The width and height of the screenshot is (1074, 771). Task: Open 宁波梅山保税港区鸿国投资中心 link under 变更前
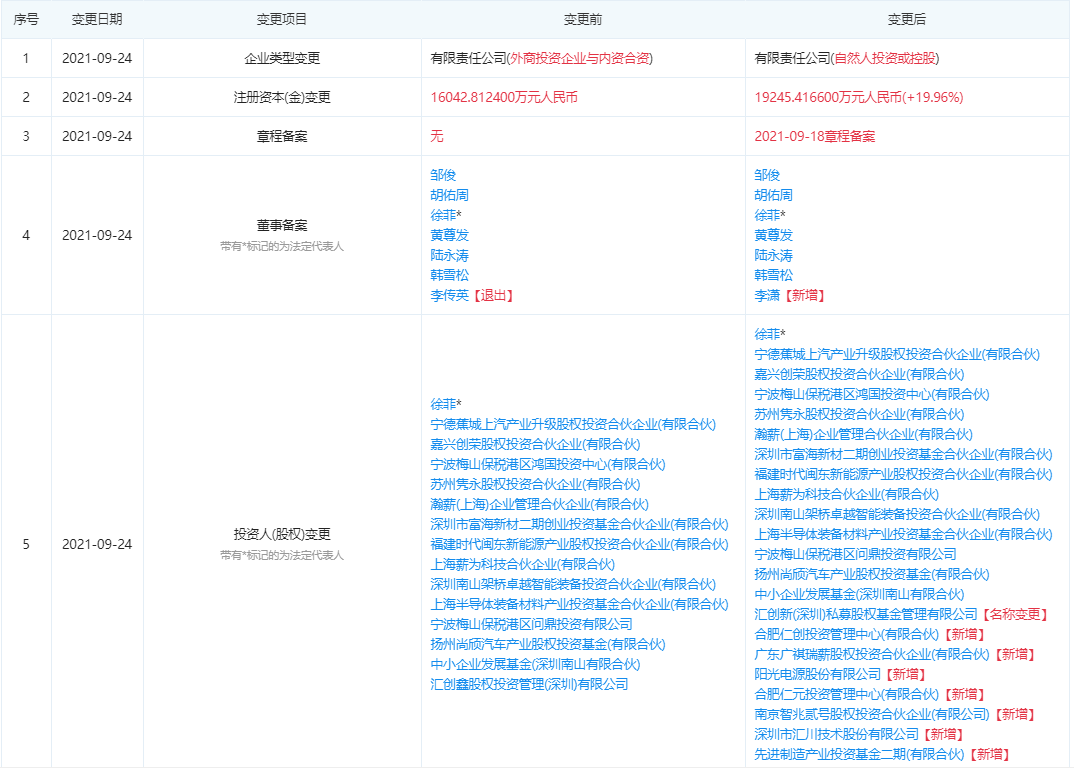click(548, 464)
